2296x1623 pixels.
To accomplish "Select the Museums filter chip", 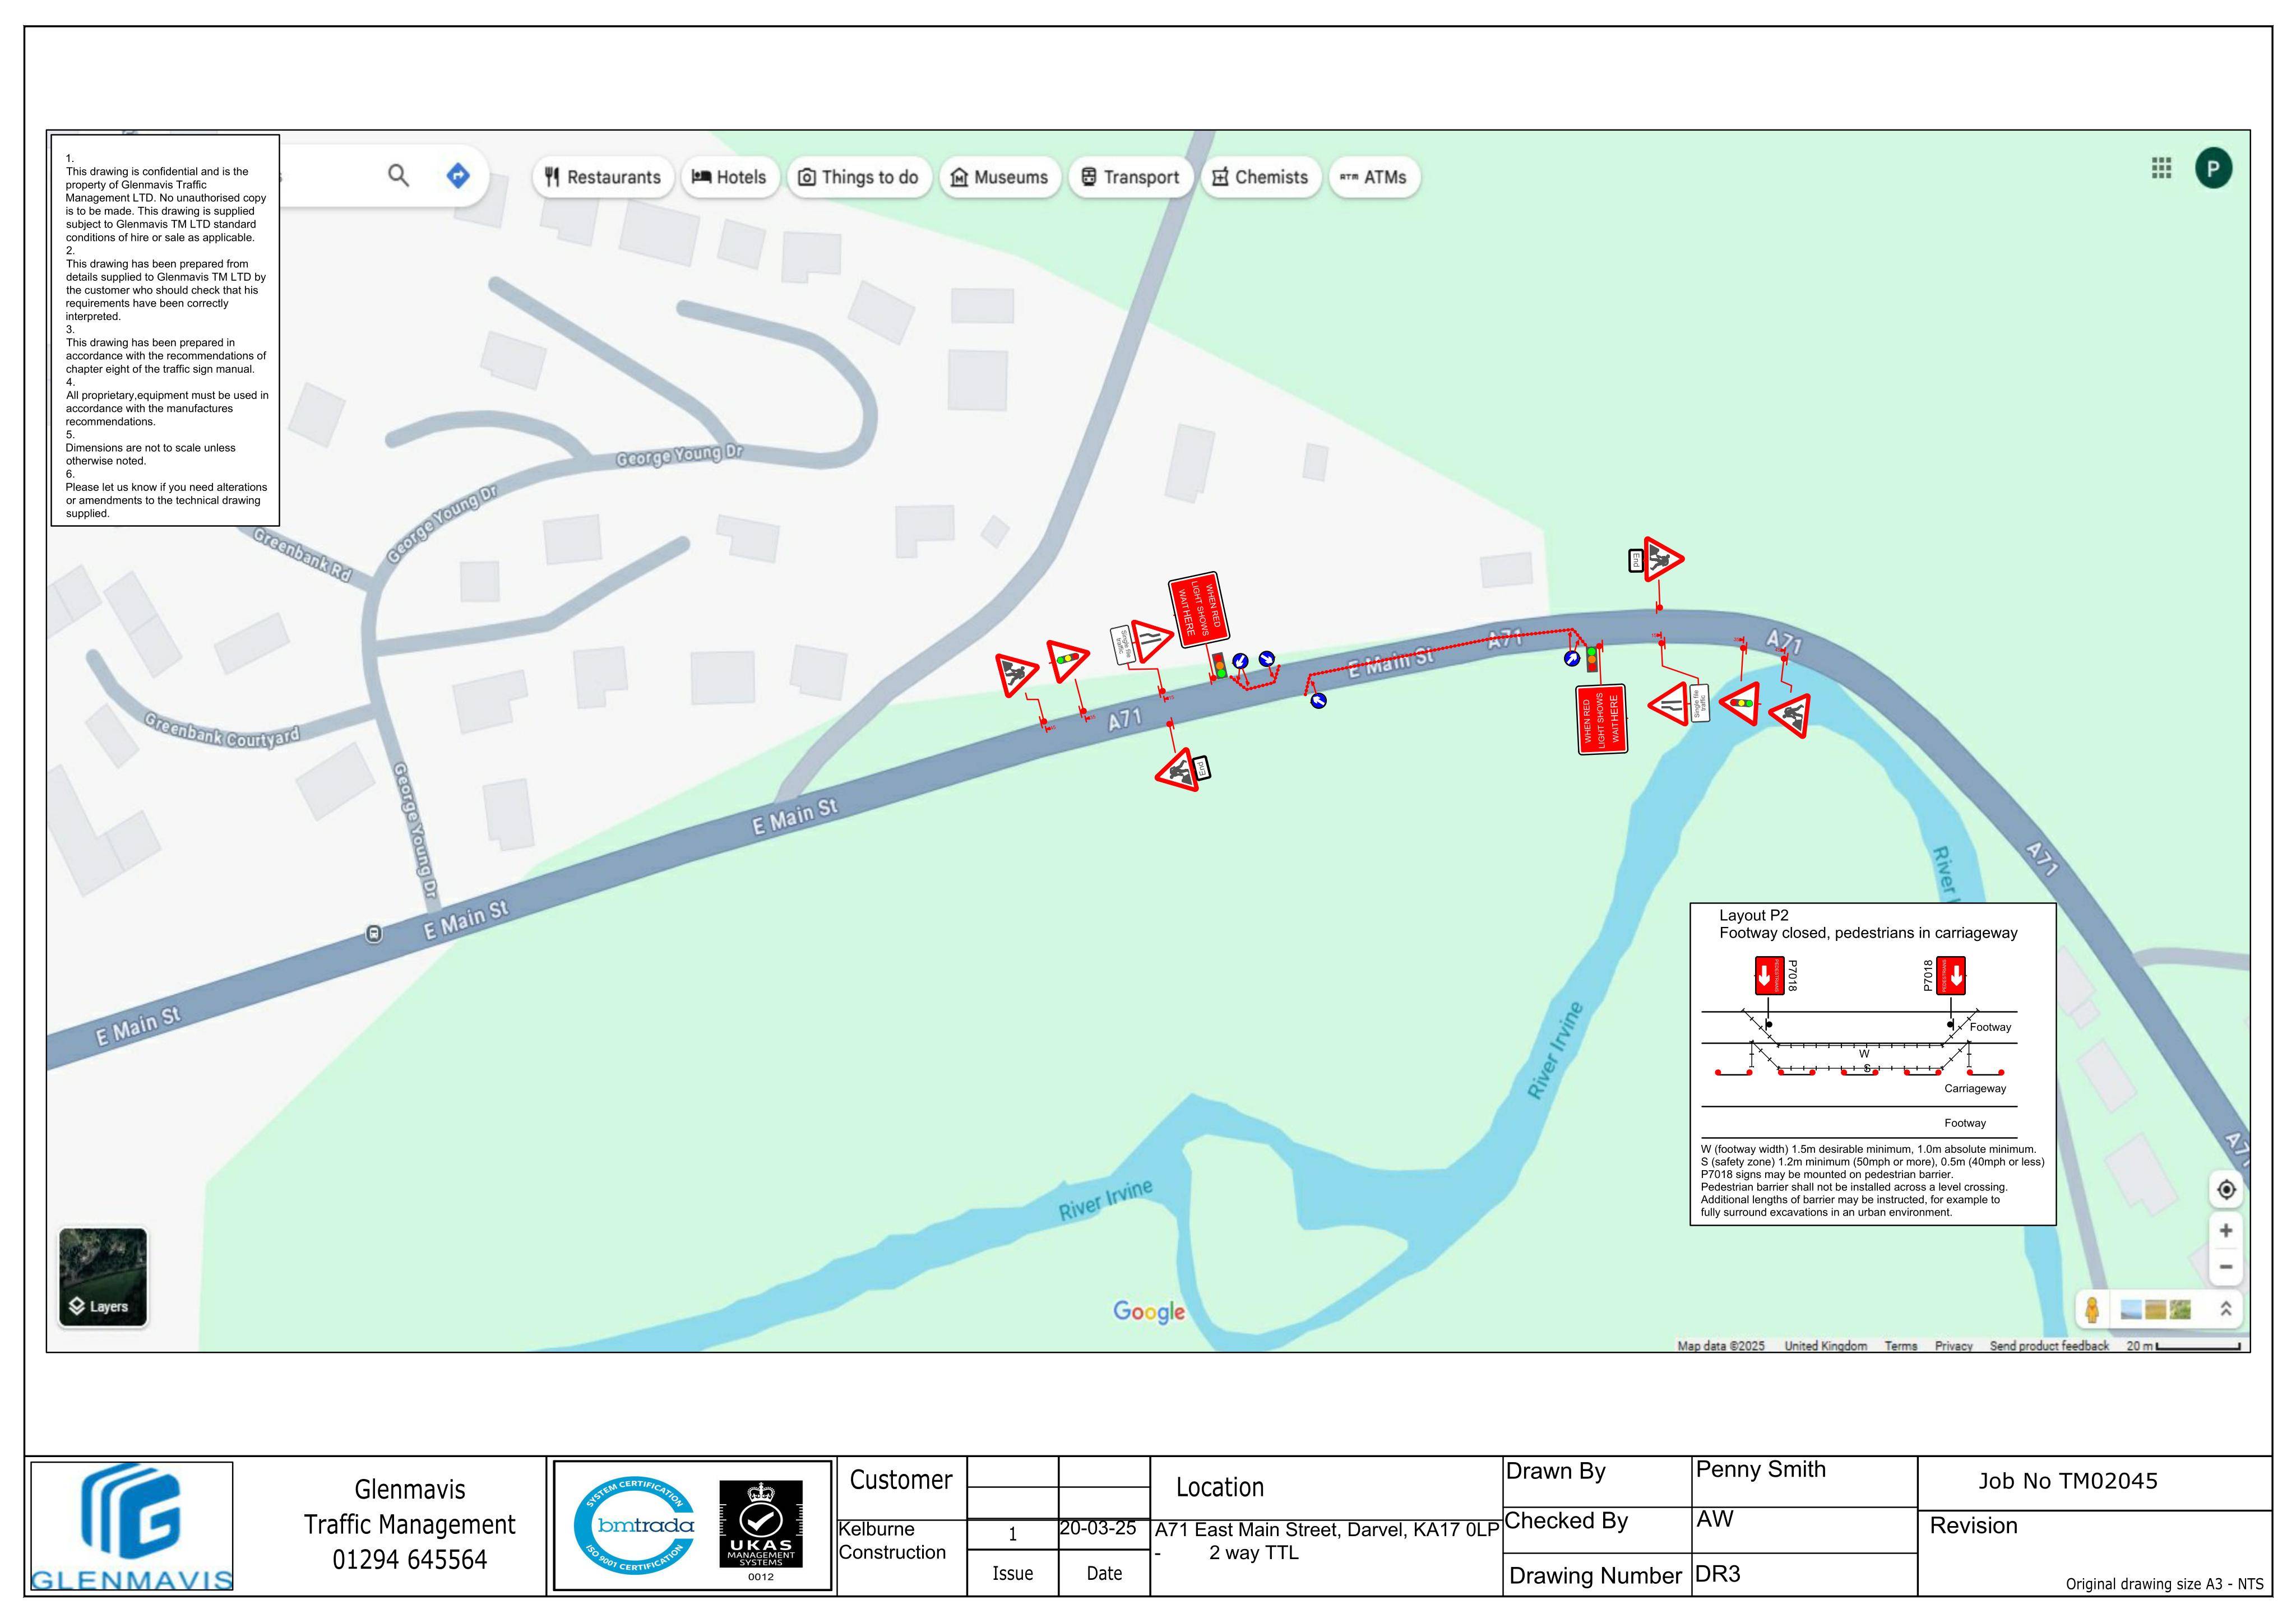I will pos(1000,177).
